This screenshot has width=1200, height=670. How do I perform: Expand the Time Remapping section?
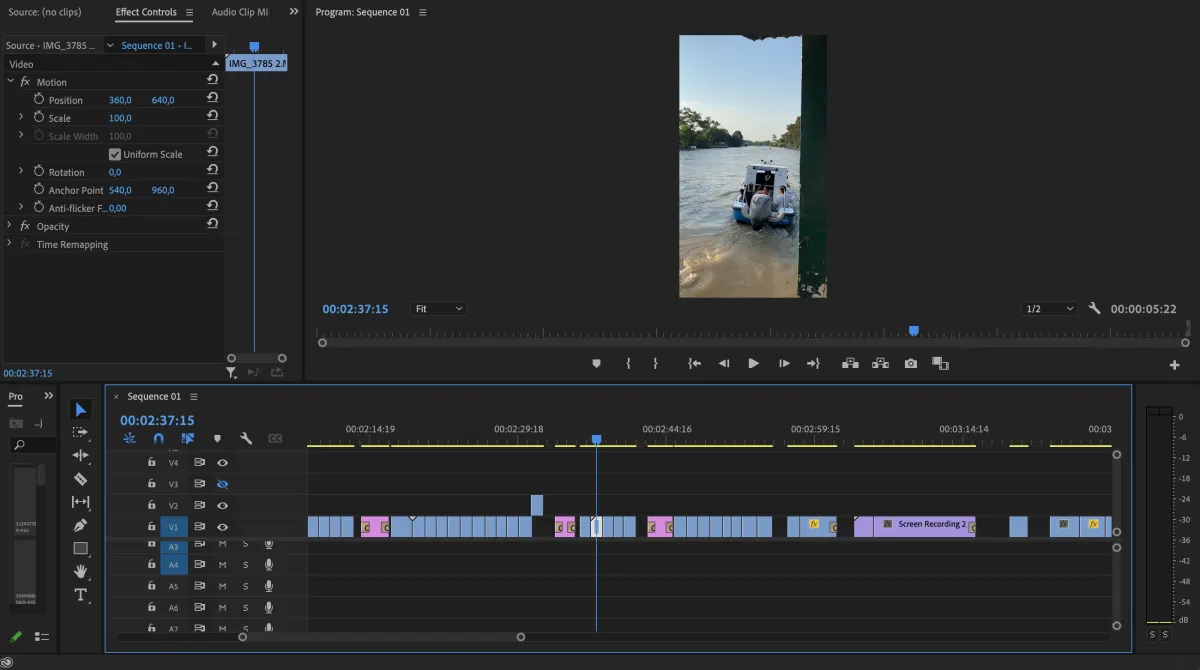pyautogui.click(x=10, y=243)
